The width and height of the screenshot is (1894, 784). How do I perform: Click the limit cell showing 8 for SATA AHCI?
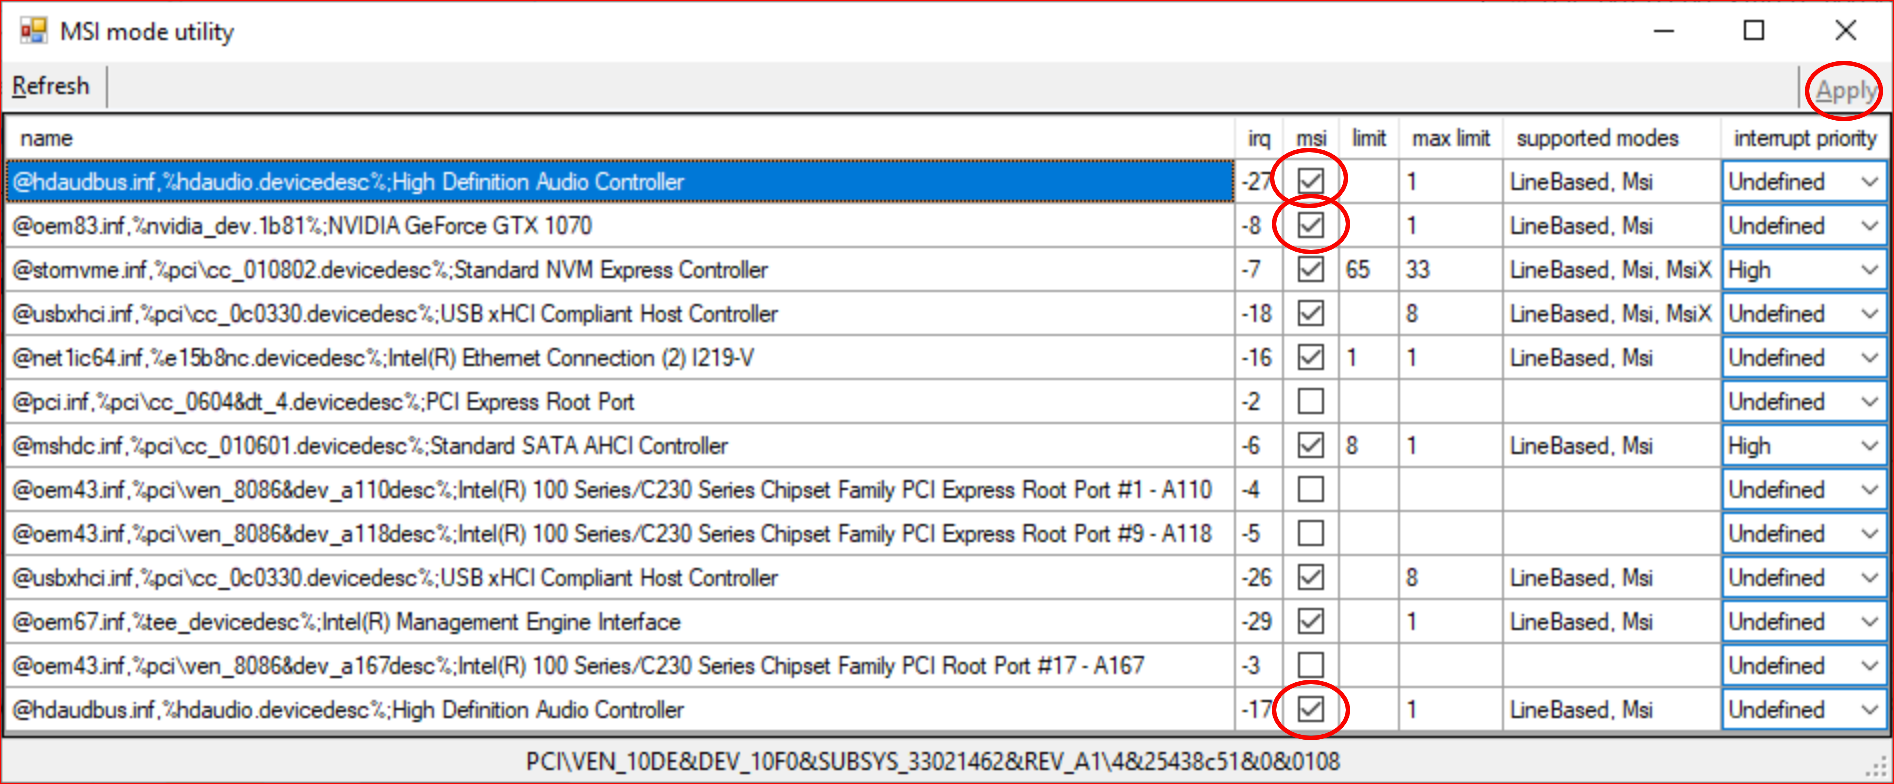[x=1369, y=446]
